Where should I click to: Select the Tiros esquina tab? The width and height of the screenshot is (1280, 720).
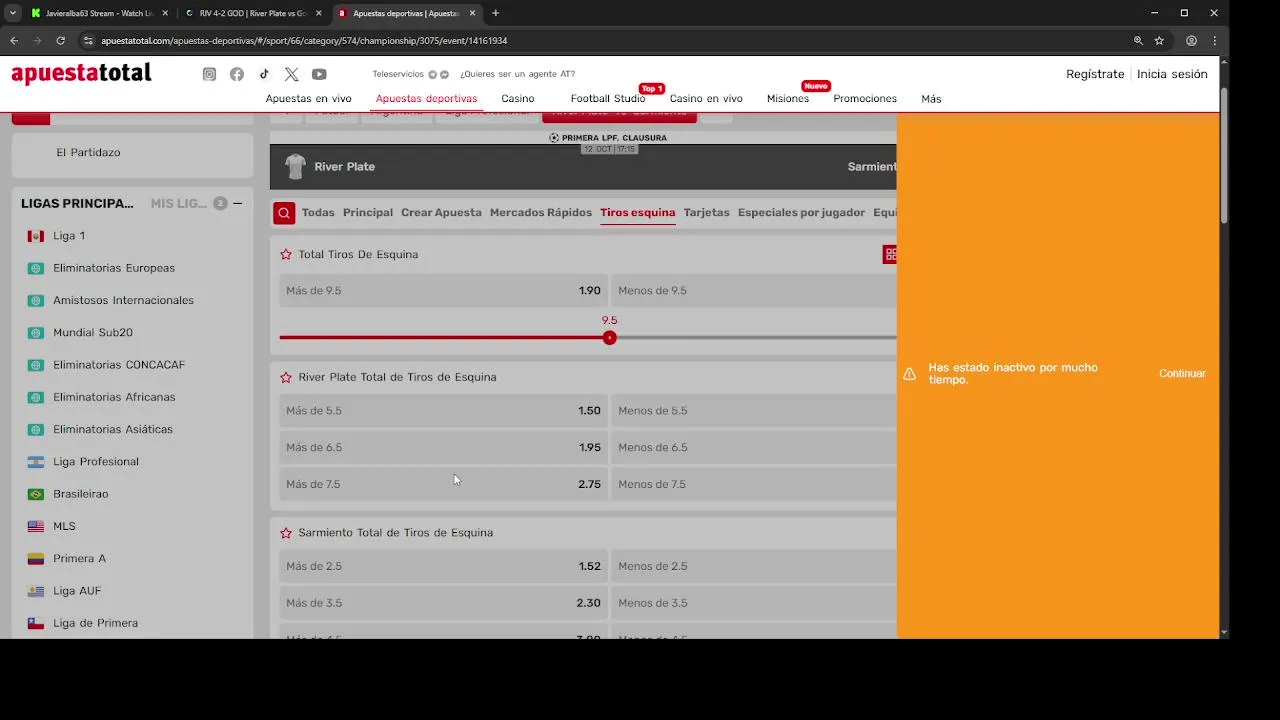point(638,212)
